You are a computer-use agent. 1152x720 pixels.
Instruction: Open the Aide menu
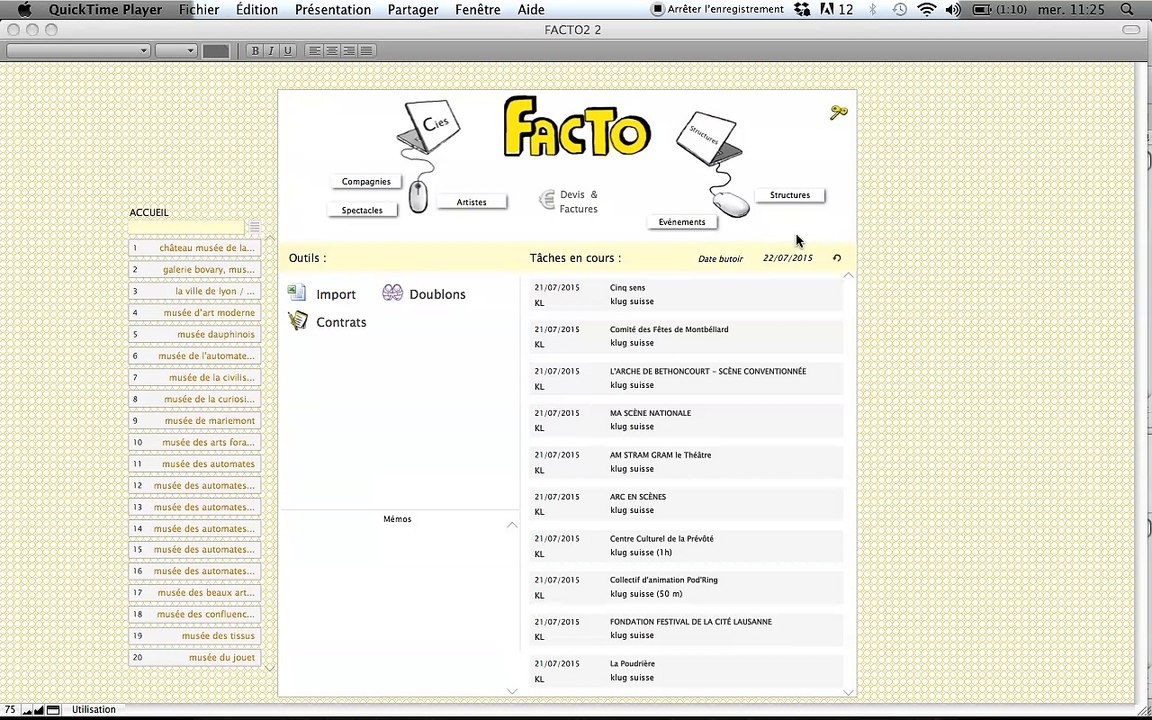click(x=530, y=10)
